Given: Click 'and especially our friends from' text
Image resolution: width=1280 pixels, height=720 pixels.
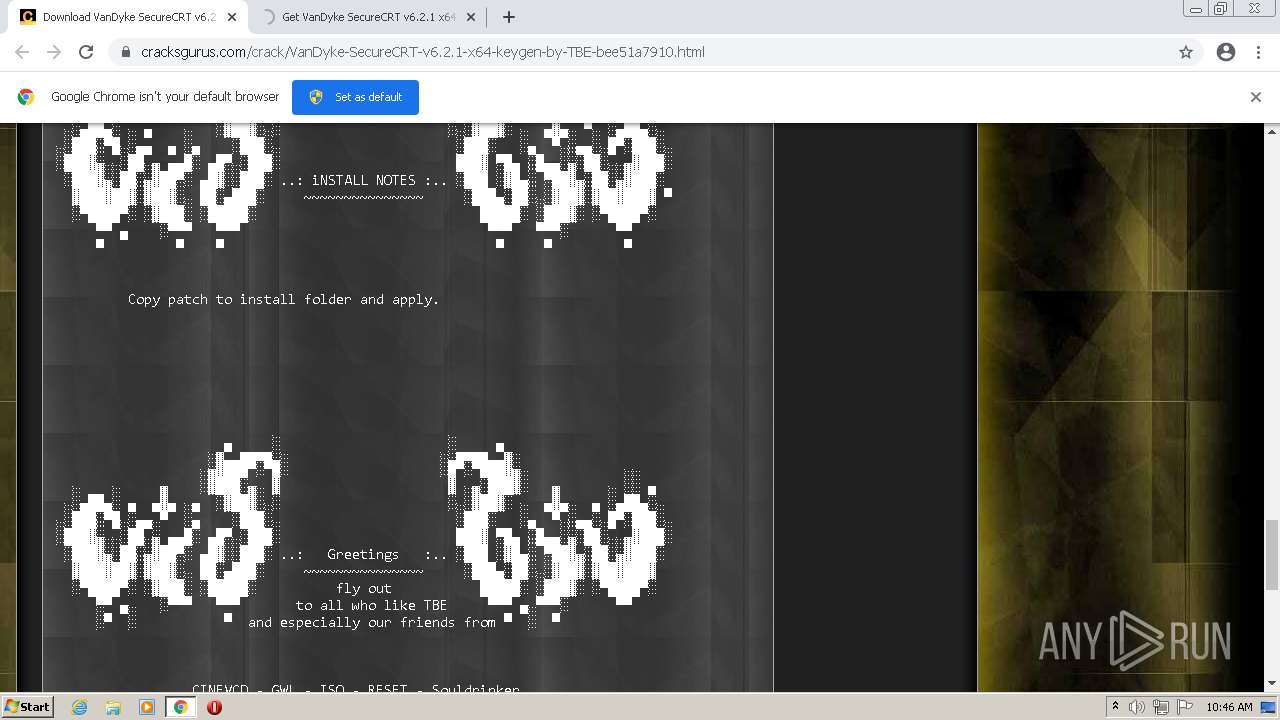Looking at the screenshot, I should click(x=372, y=622).
